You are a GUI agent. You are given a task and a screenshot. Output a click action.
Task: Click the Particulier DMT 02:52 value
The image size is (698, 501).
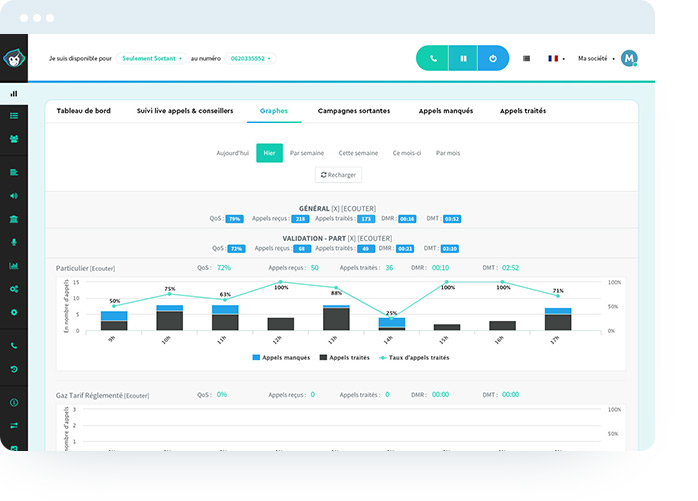(510, 268)
